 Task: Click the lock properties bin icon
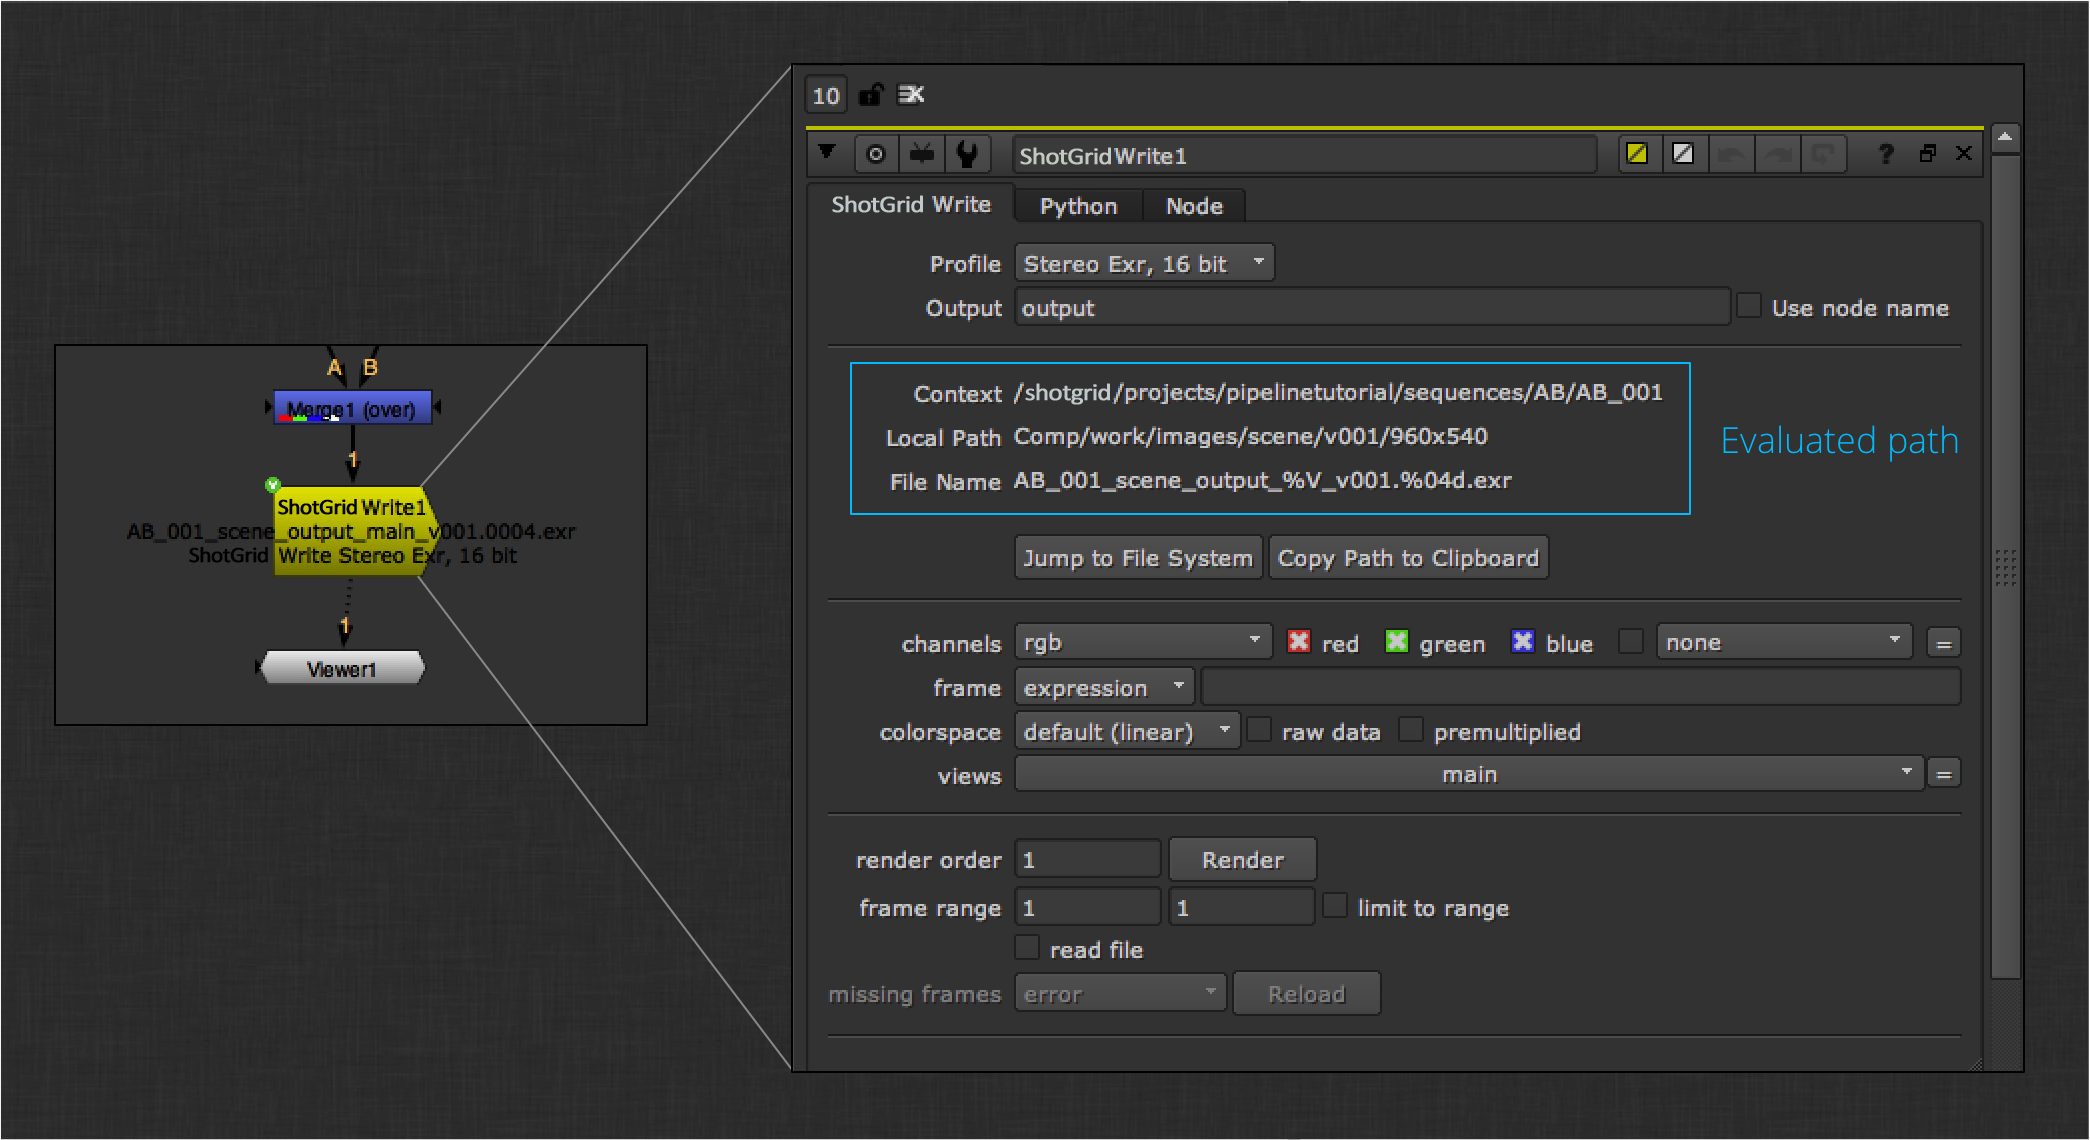(x=871, y=95)
